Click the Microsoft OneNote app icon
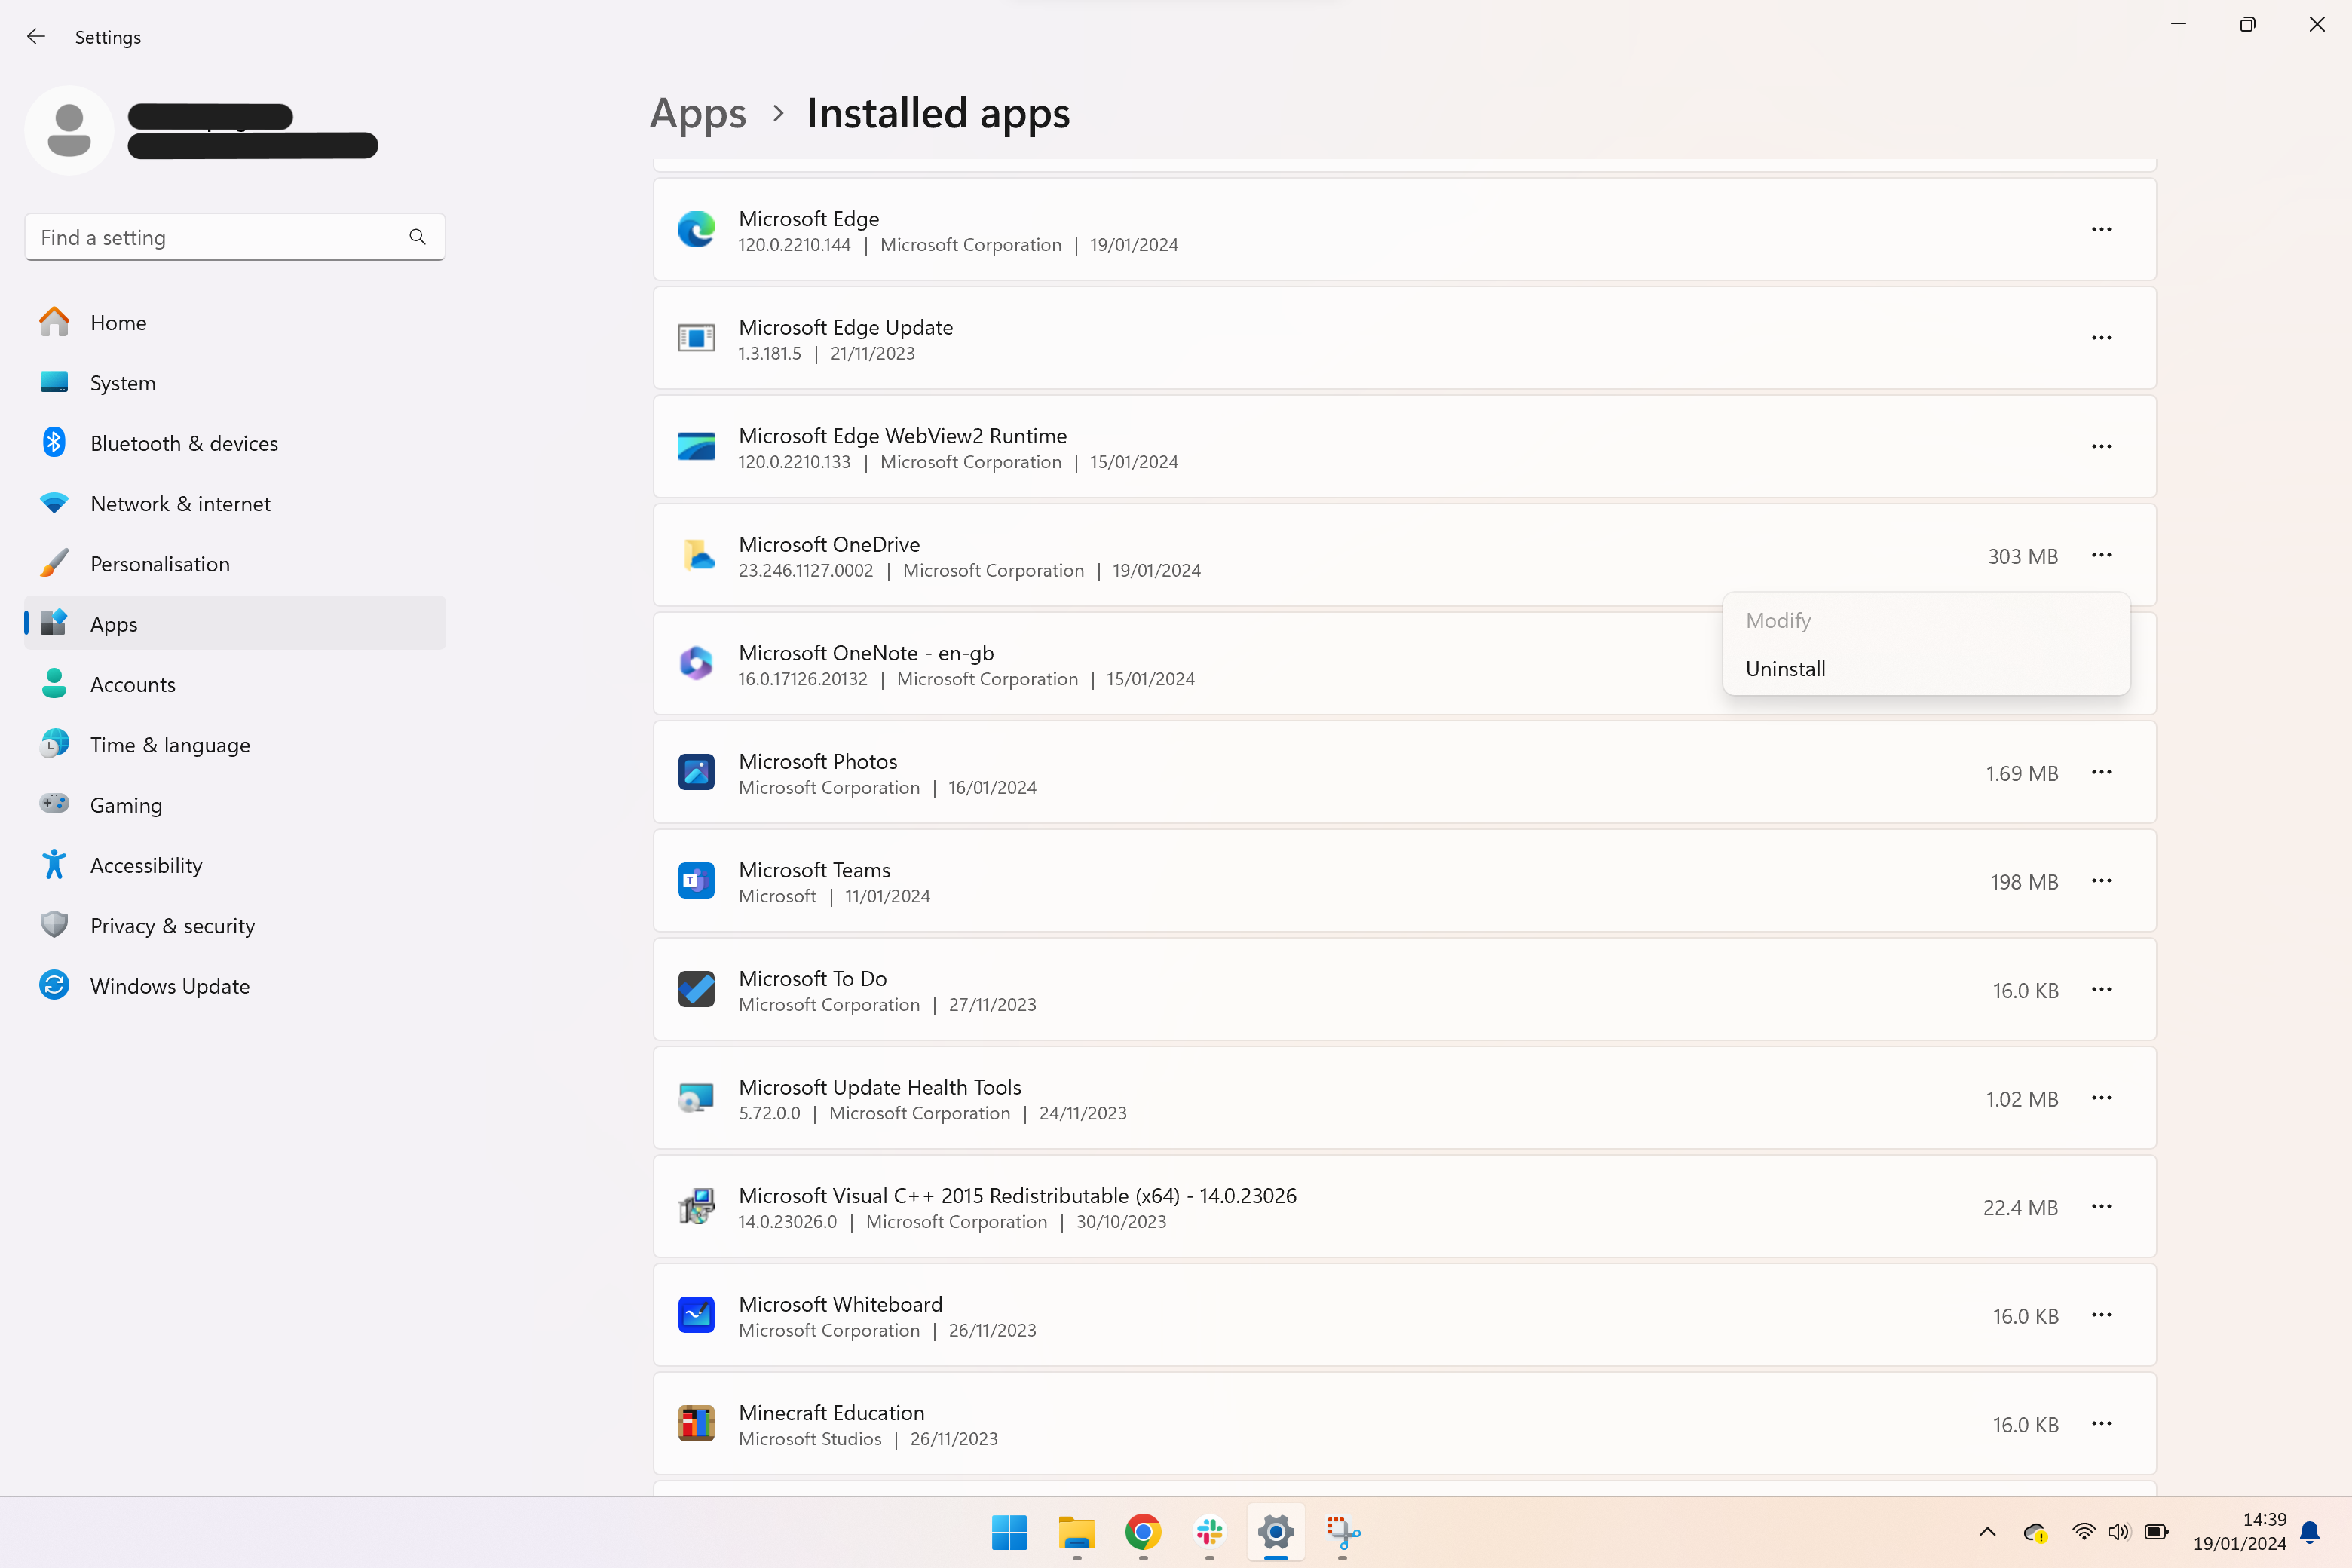Image resolution: width=2352 pixels, height=1568 pixels. (x=696, y=663)
